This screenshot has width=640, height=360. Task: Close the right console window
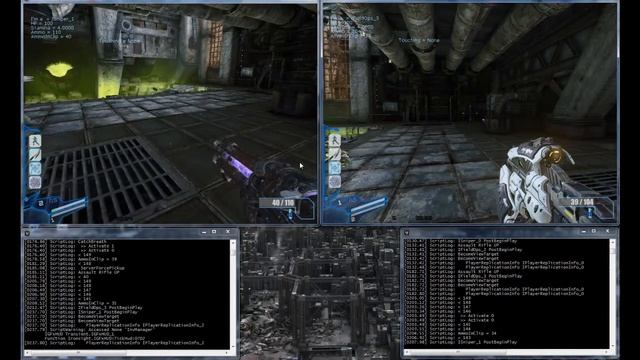click(x=607, y=231)
